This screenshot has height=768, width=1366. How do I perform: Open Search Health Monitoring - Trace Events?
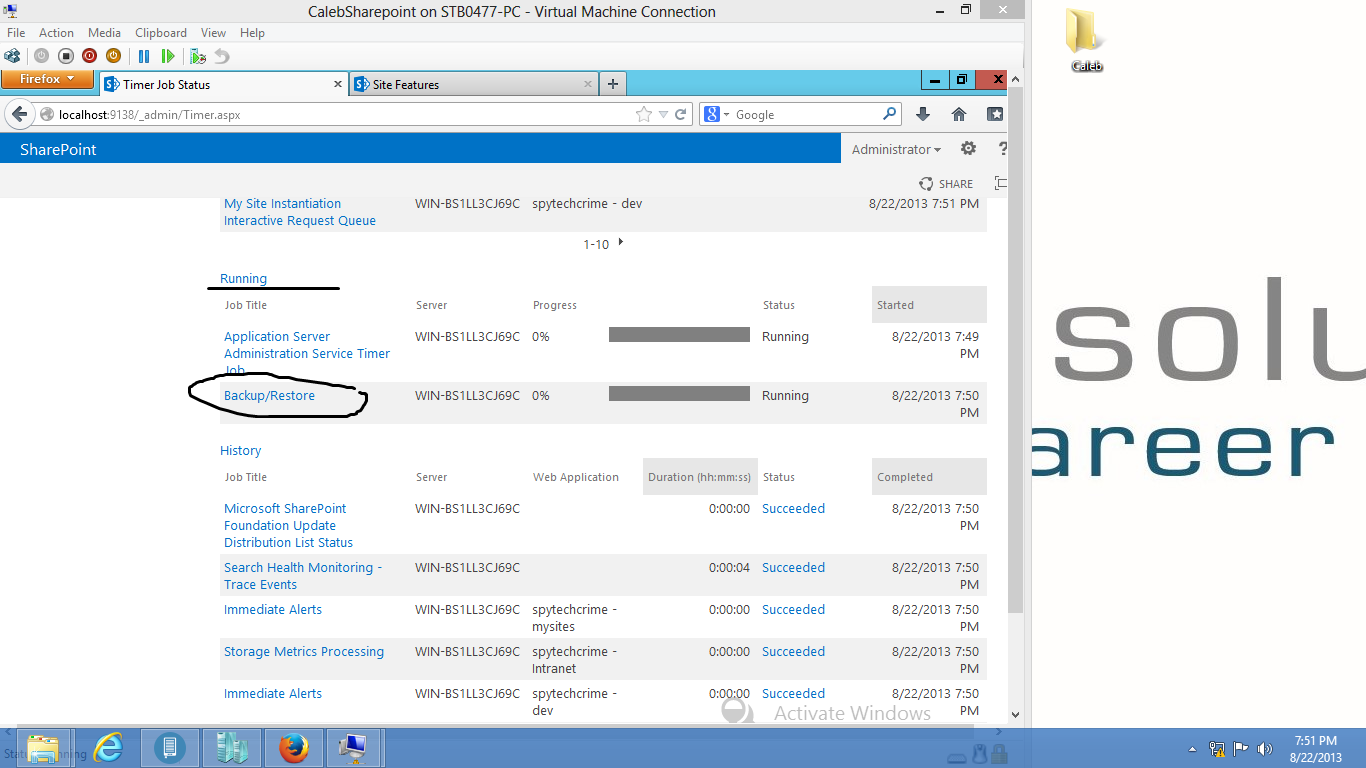coord(303,576)
